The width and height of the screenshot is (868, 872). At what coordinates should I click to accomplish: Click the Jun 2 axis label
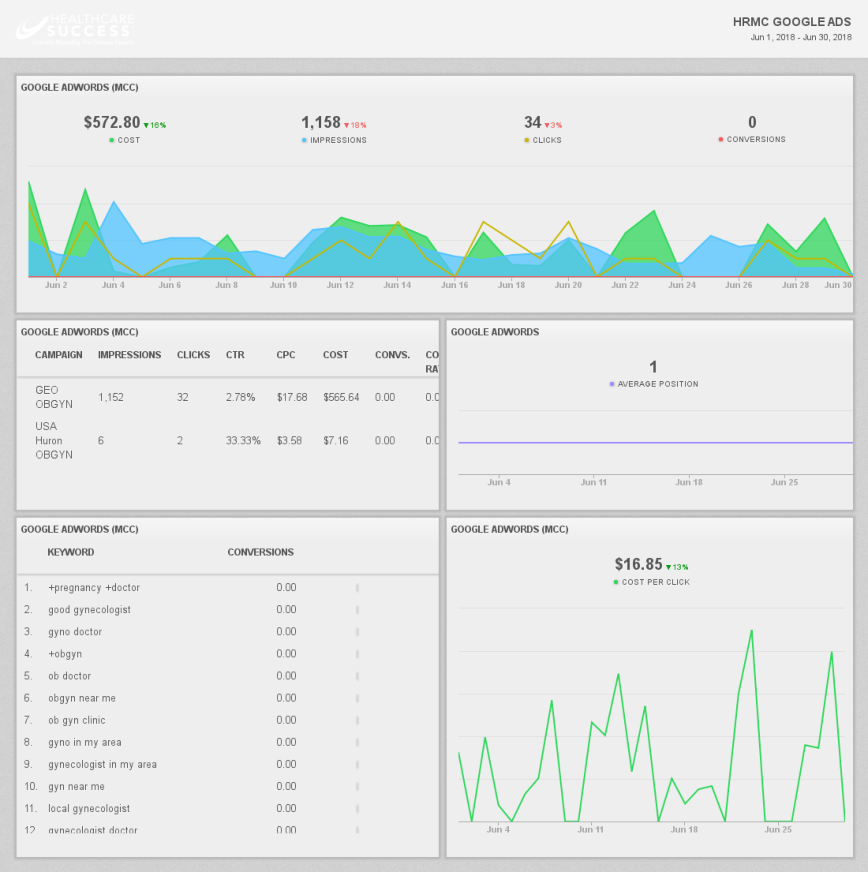56,285
